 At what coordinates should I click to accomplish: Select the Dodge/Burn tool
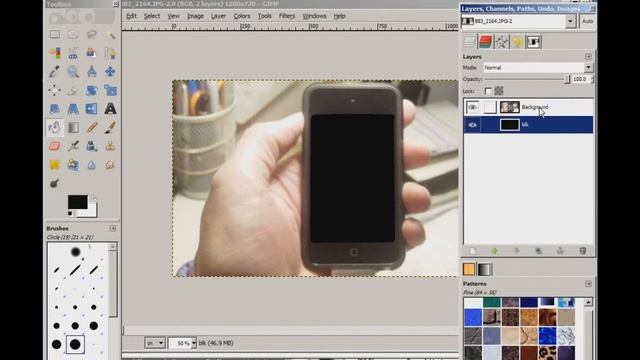coord(55,183)
